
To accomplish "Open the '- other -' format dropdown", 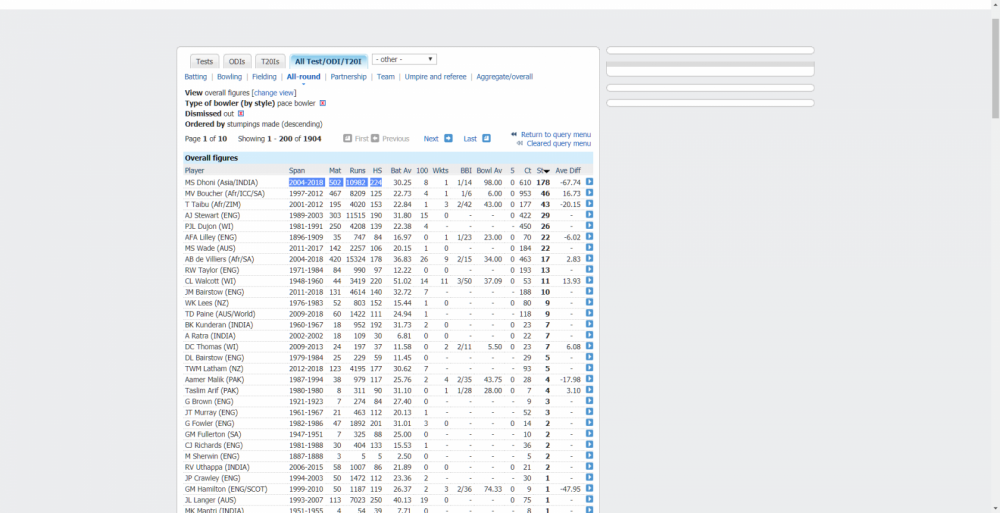I will click(x=404, y=59).
